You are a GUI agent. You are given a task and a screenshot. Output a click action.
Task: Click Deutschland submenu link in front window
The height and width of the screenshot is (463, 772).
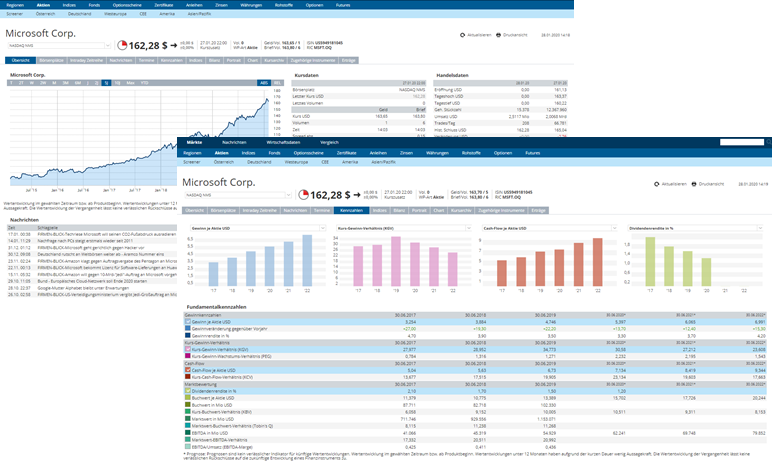[259, 162]
